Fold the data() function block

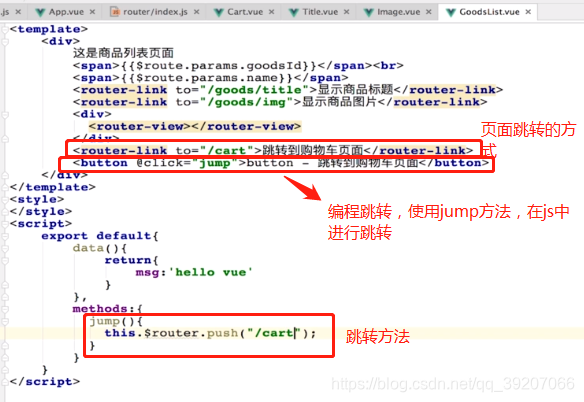[5, 249]
